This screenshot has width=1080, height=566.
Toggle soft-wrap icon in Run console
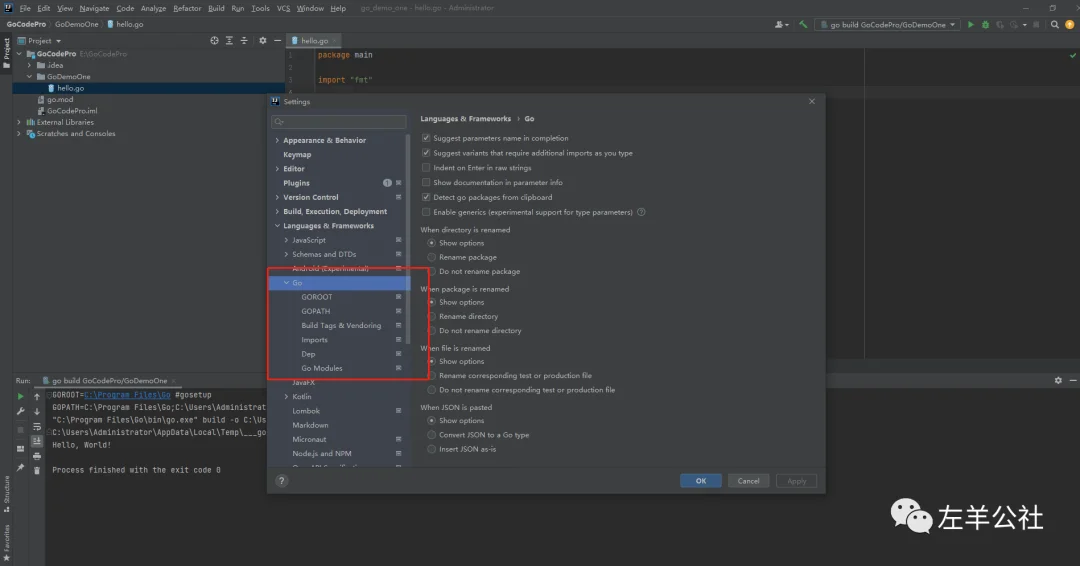(37, 427)
